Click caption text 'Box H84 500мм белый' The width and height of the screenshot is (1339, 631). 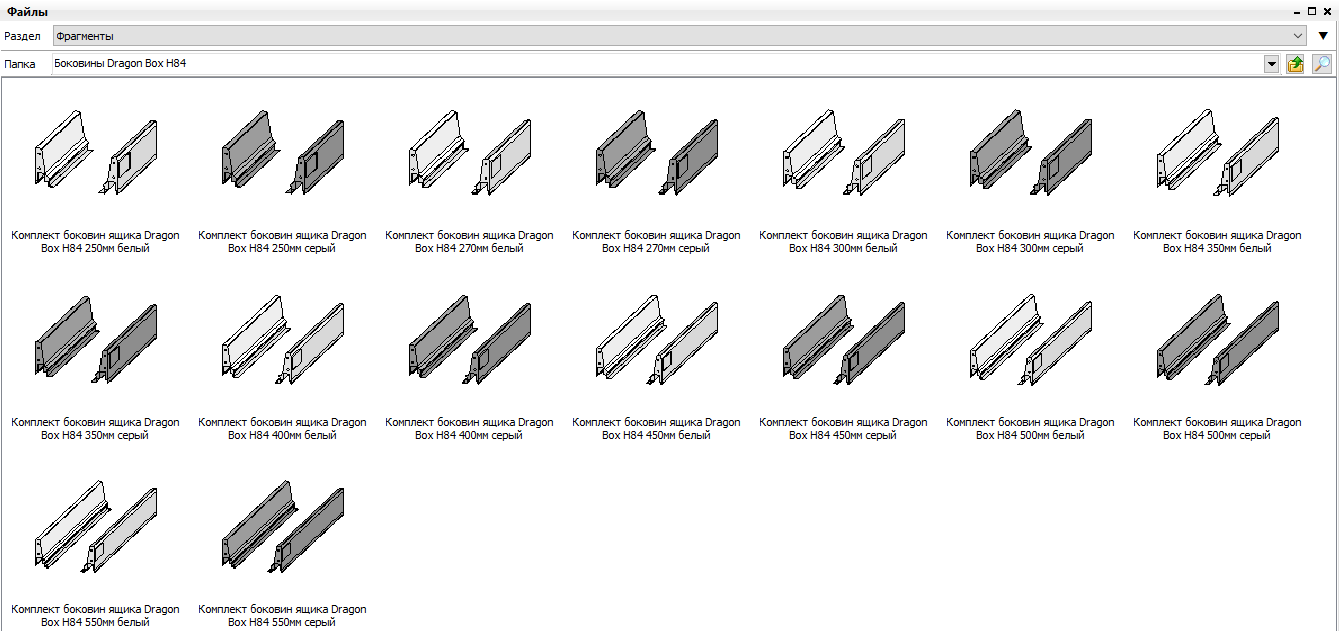(1031, 436)
